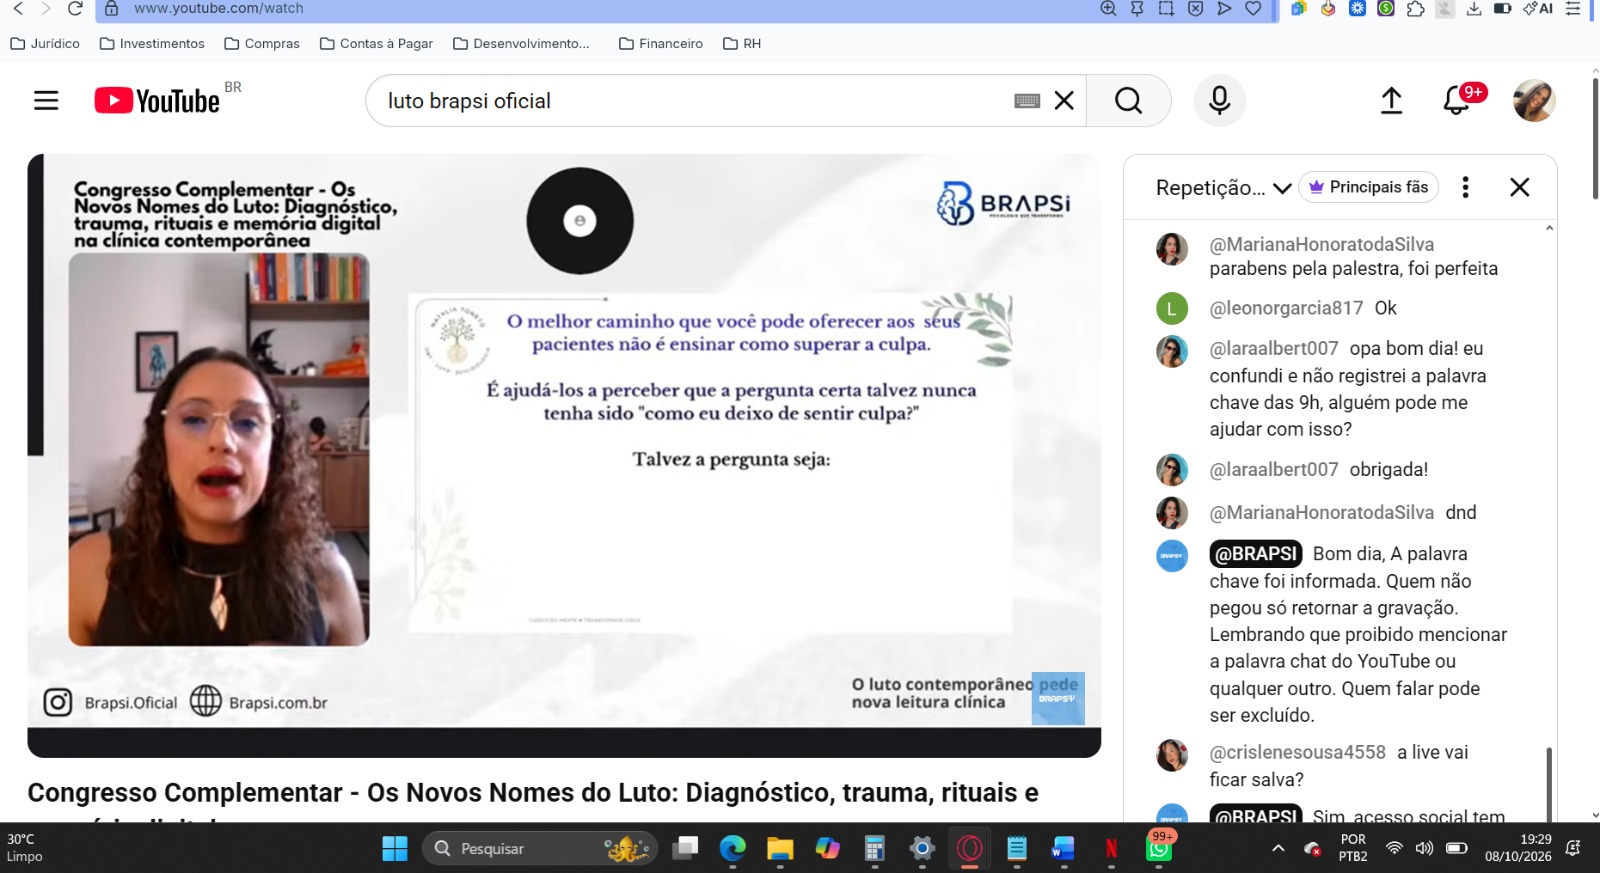Screen dimensions: 1600x873
Task: Expand the chat replay mode dropdown
Action: (x=1223, y=188)
